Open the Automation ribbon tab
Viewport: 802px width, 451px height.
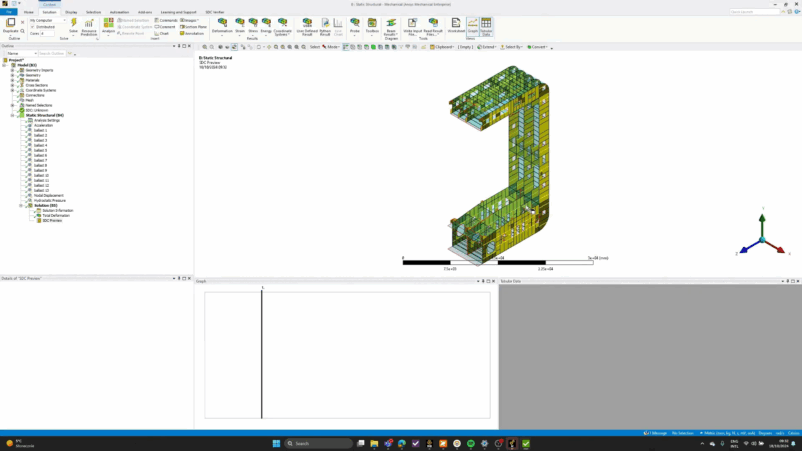pyautogui.click(x=119, y=12)
